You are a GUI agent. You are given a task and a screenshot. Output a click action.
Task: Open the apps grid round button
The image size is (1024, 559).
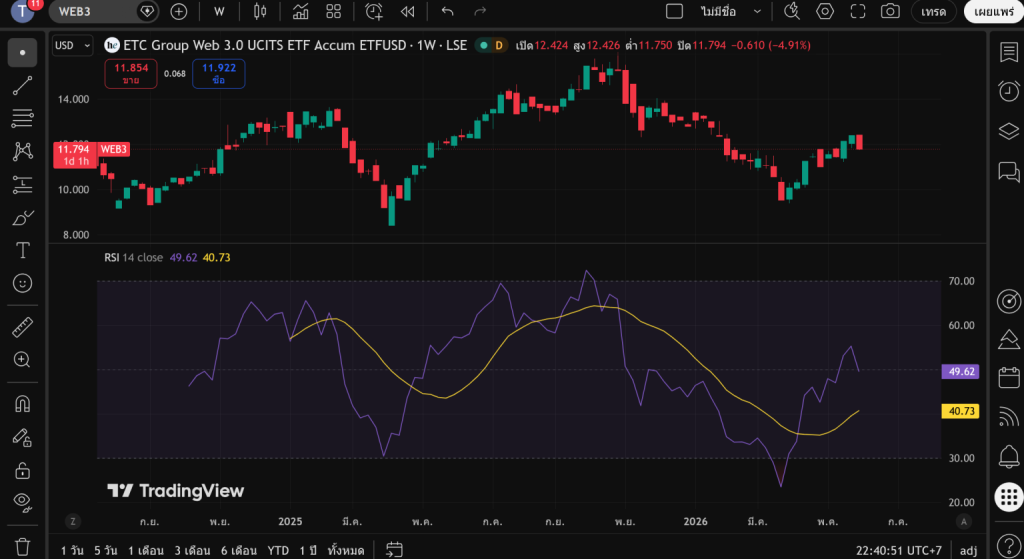(x=1008, y=497)
